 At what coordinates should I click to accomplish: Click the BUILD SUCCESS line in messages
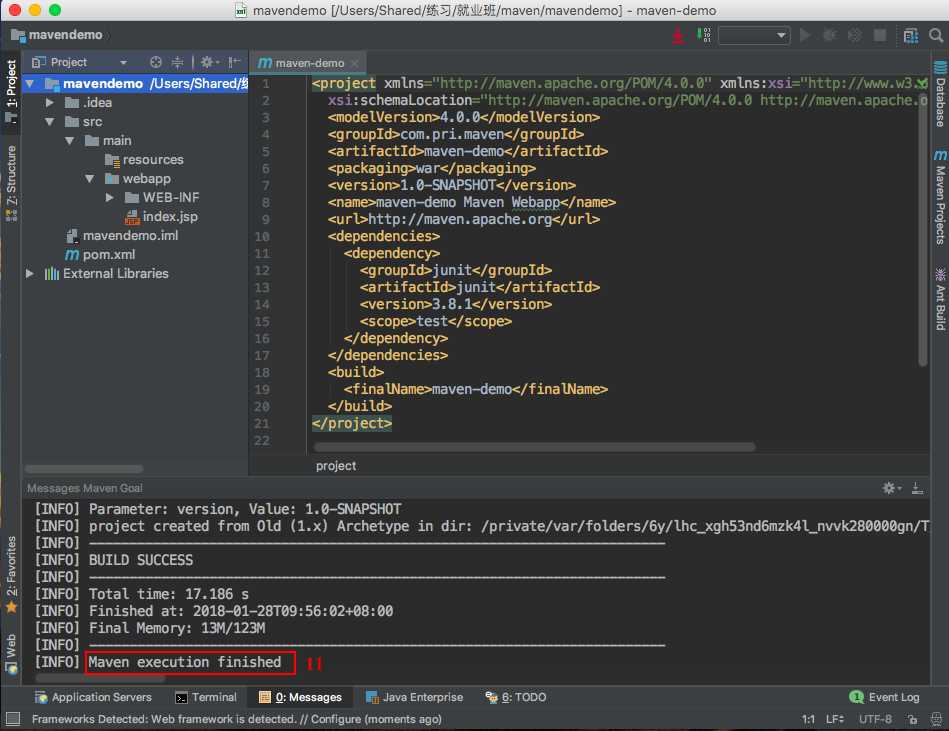[x=141, y=560]
